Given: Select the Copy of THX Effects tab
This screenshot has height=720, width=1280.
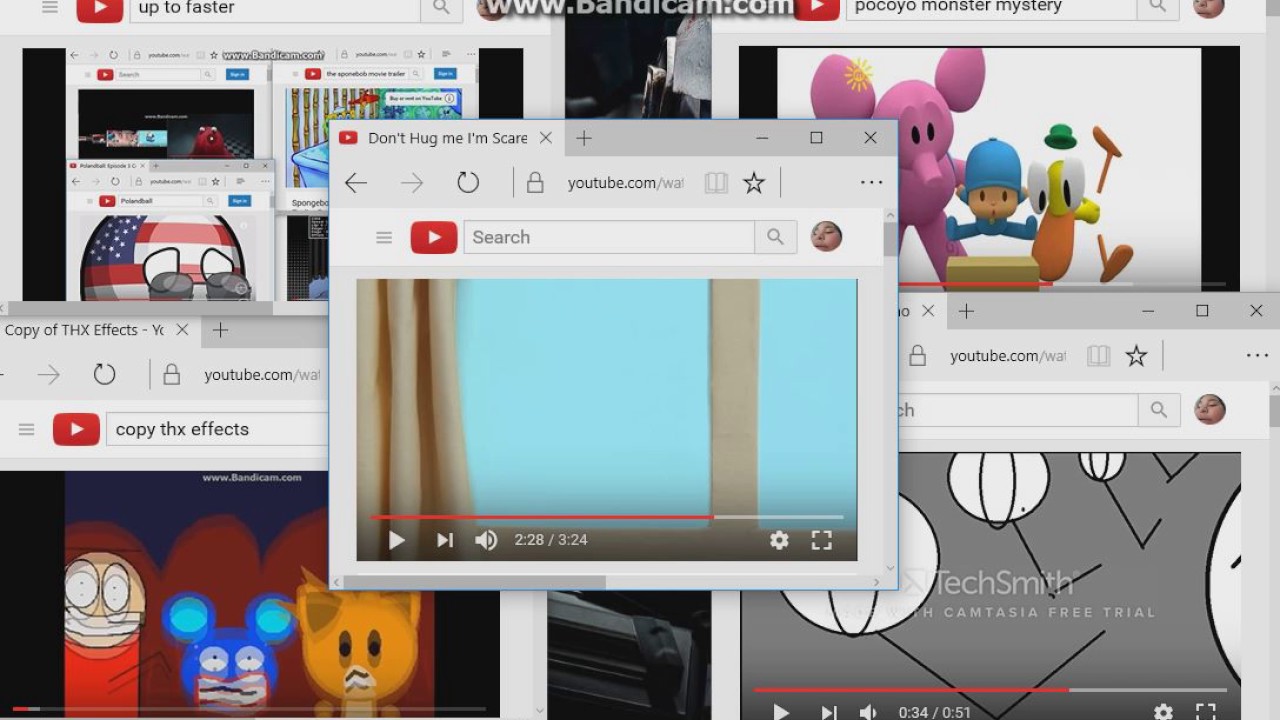Looking at the screenshot, I should 85,330.
